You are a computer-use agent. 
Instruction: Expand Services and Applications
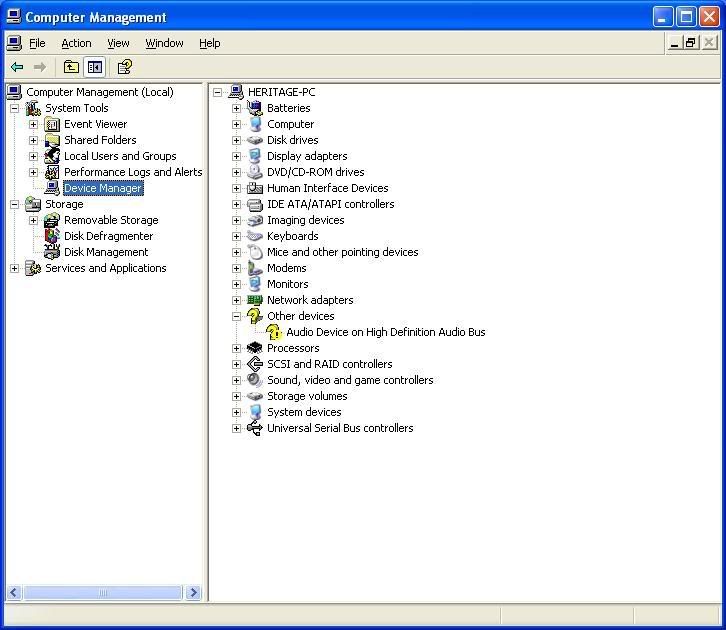coord(14,268)
